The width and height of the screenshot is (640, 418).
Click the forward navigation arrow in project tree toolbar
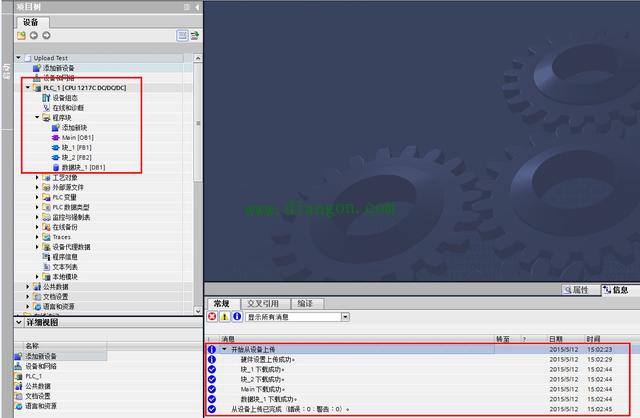[48, 35]
